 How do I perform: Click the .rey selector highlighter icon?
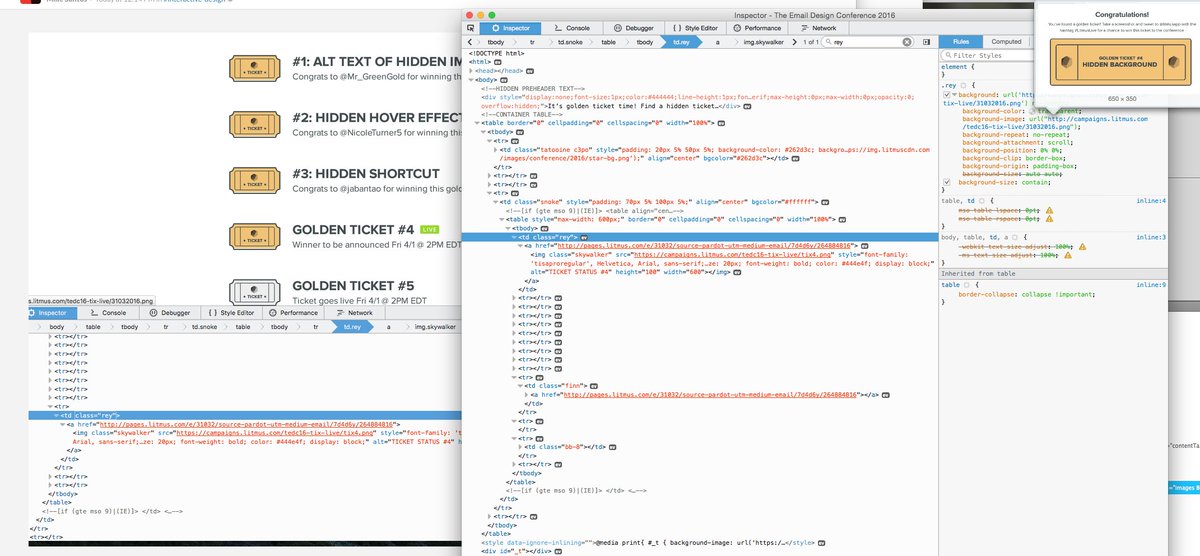pos(965,85)
